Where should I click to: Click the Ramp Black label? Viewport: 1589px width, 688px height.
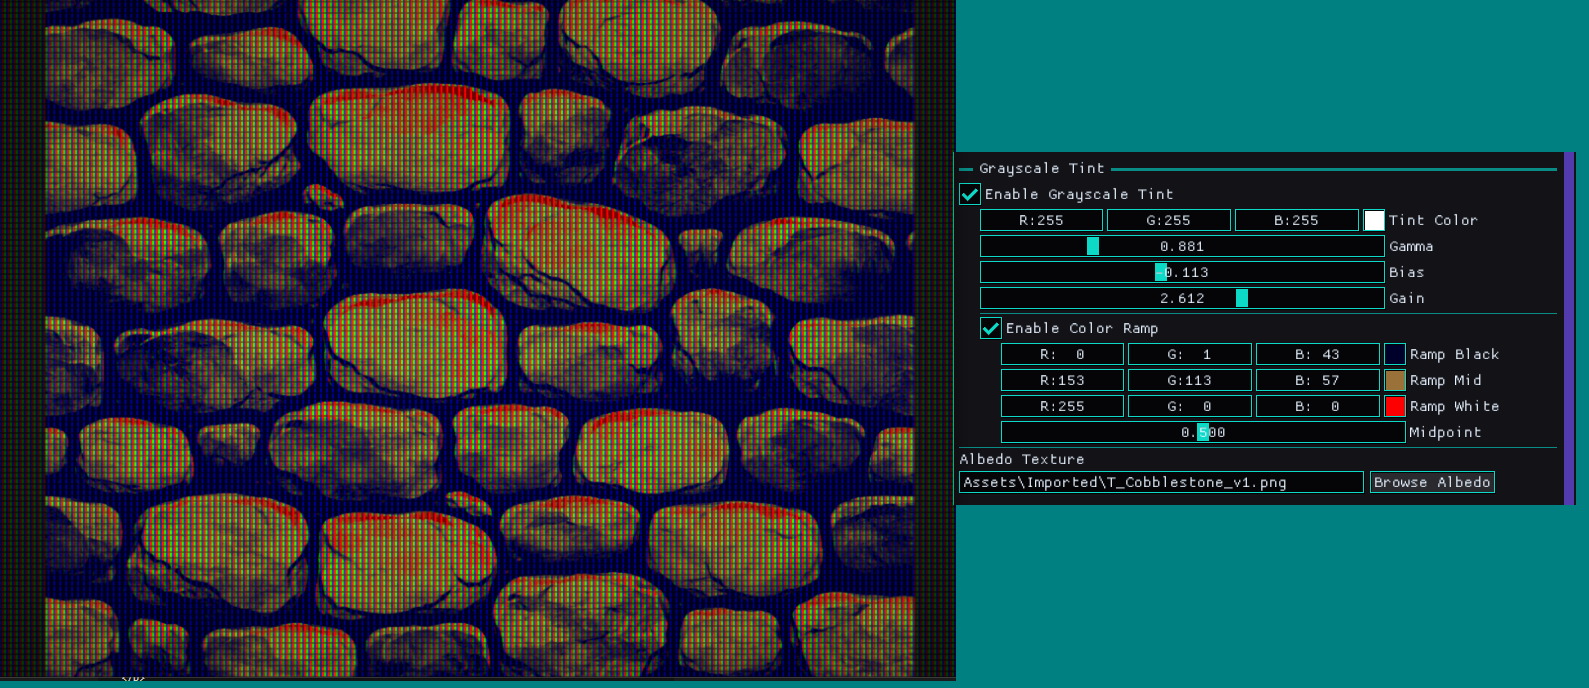[1455, 354]
